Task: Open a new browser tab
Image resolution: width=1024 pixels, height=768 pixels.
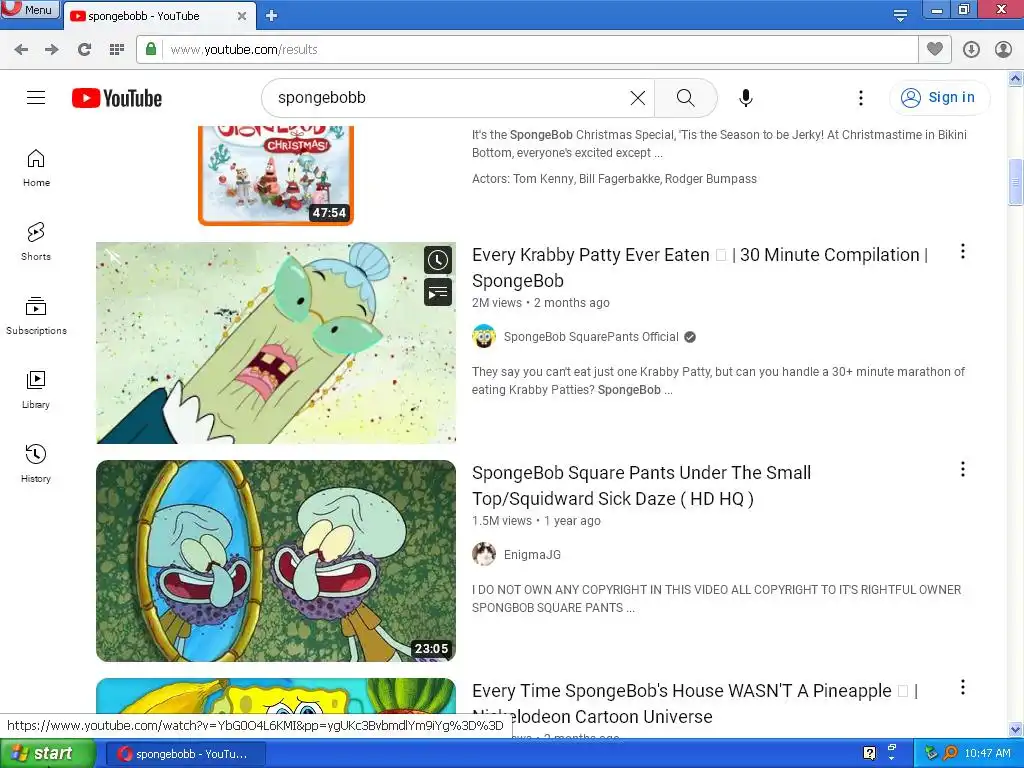Action: [272, 16]
